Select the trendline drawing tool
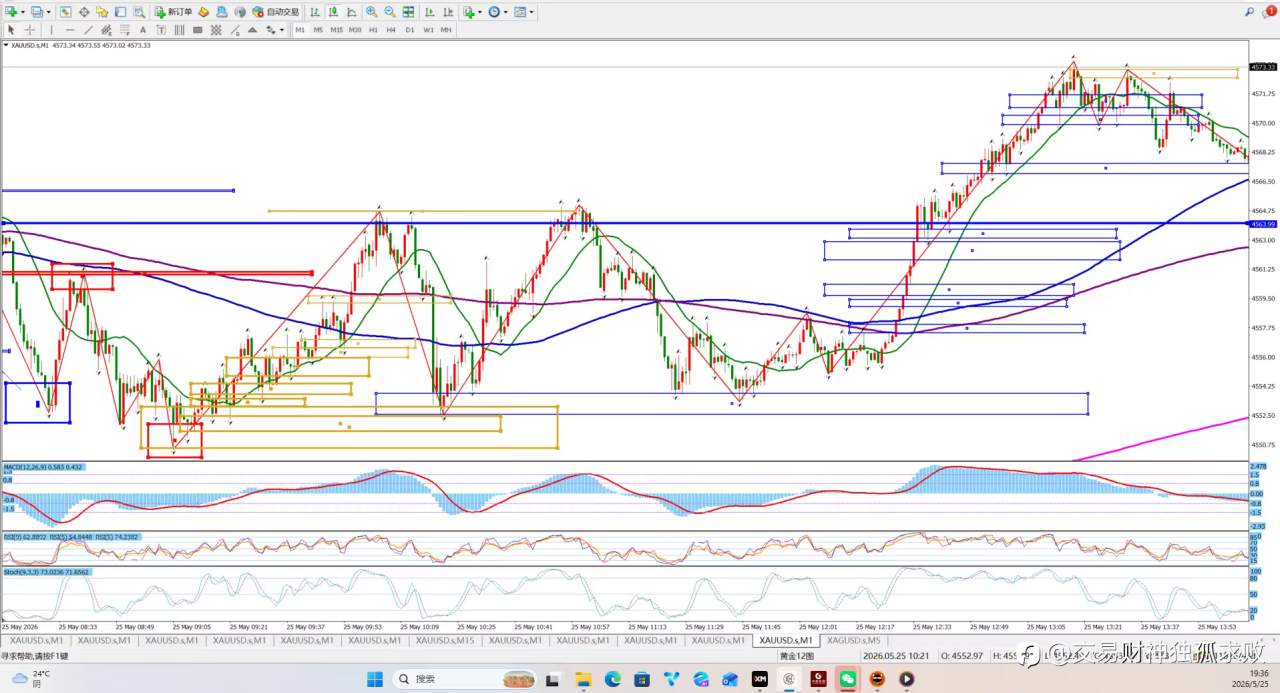Viewport: 1280px width, 693px height. 88,30
